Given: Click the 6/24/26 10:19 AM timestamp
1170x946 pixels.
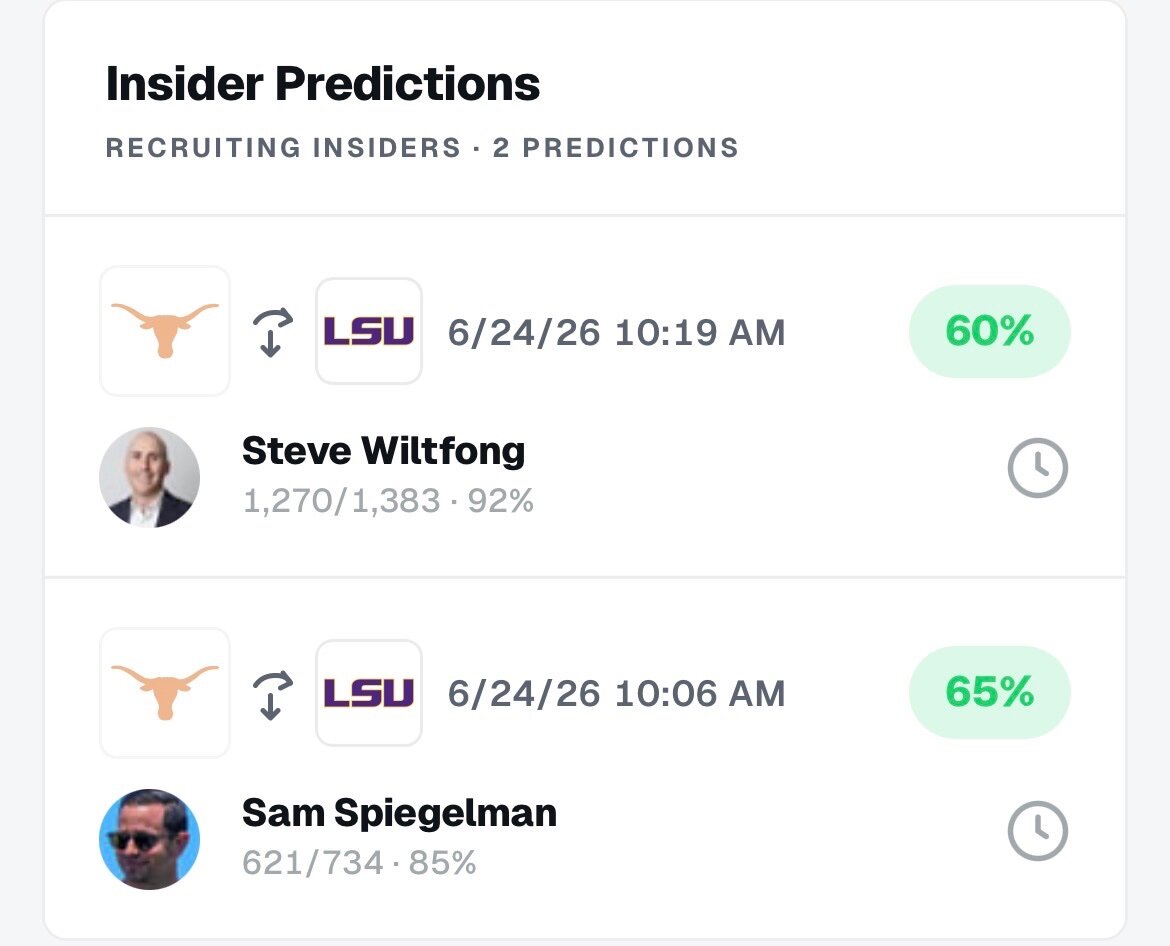Looking at the screenshot, I should pyautogui.click(x=616, y=333).
